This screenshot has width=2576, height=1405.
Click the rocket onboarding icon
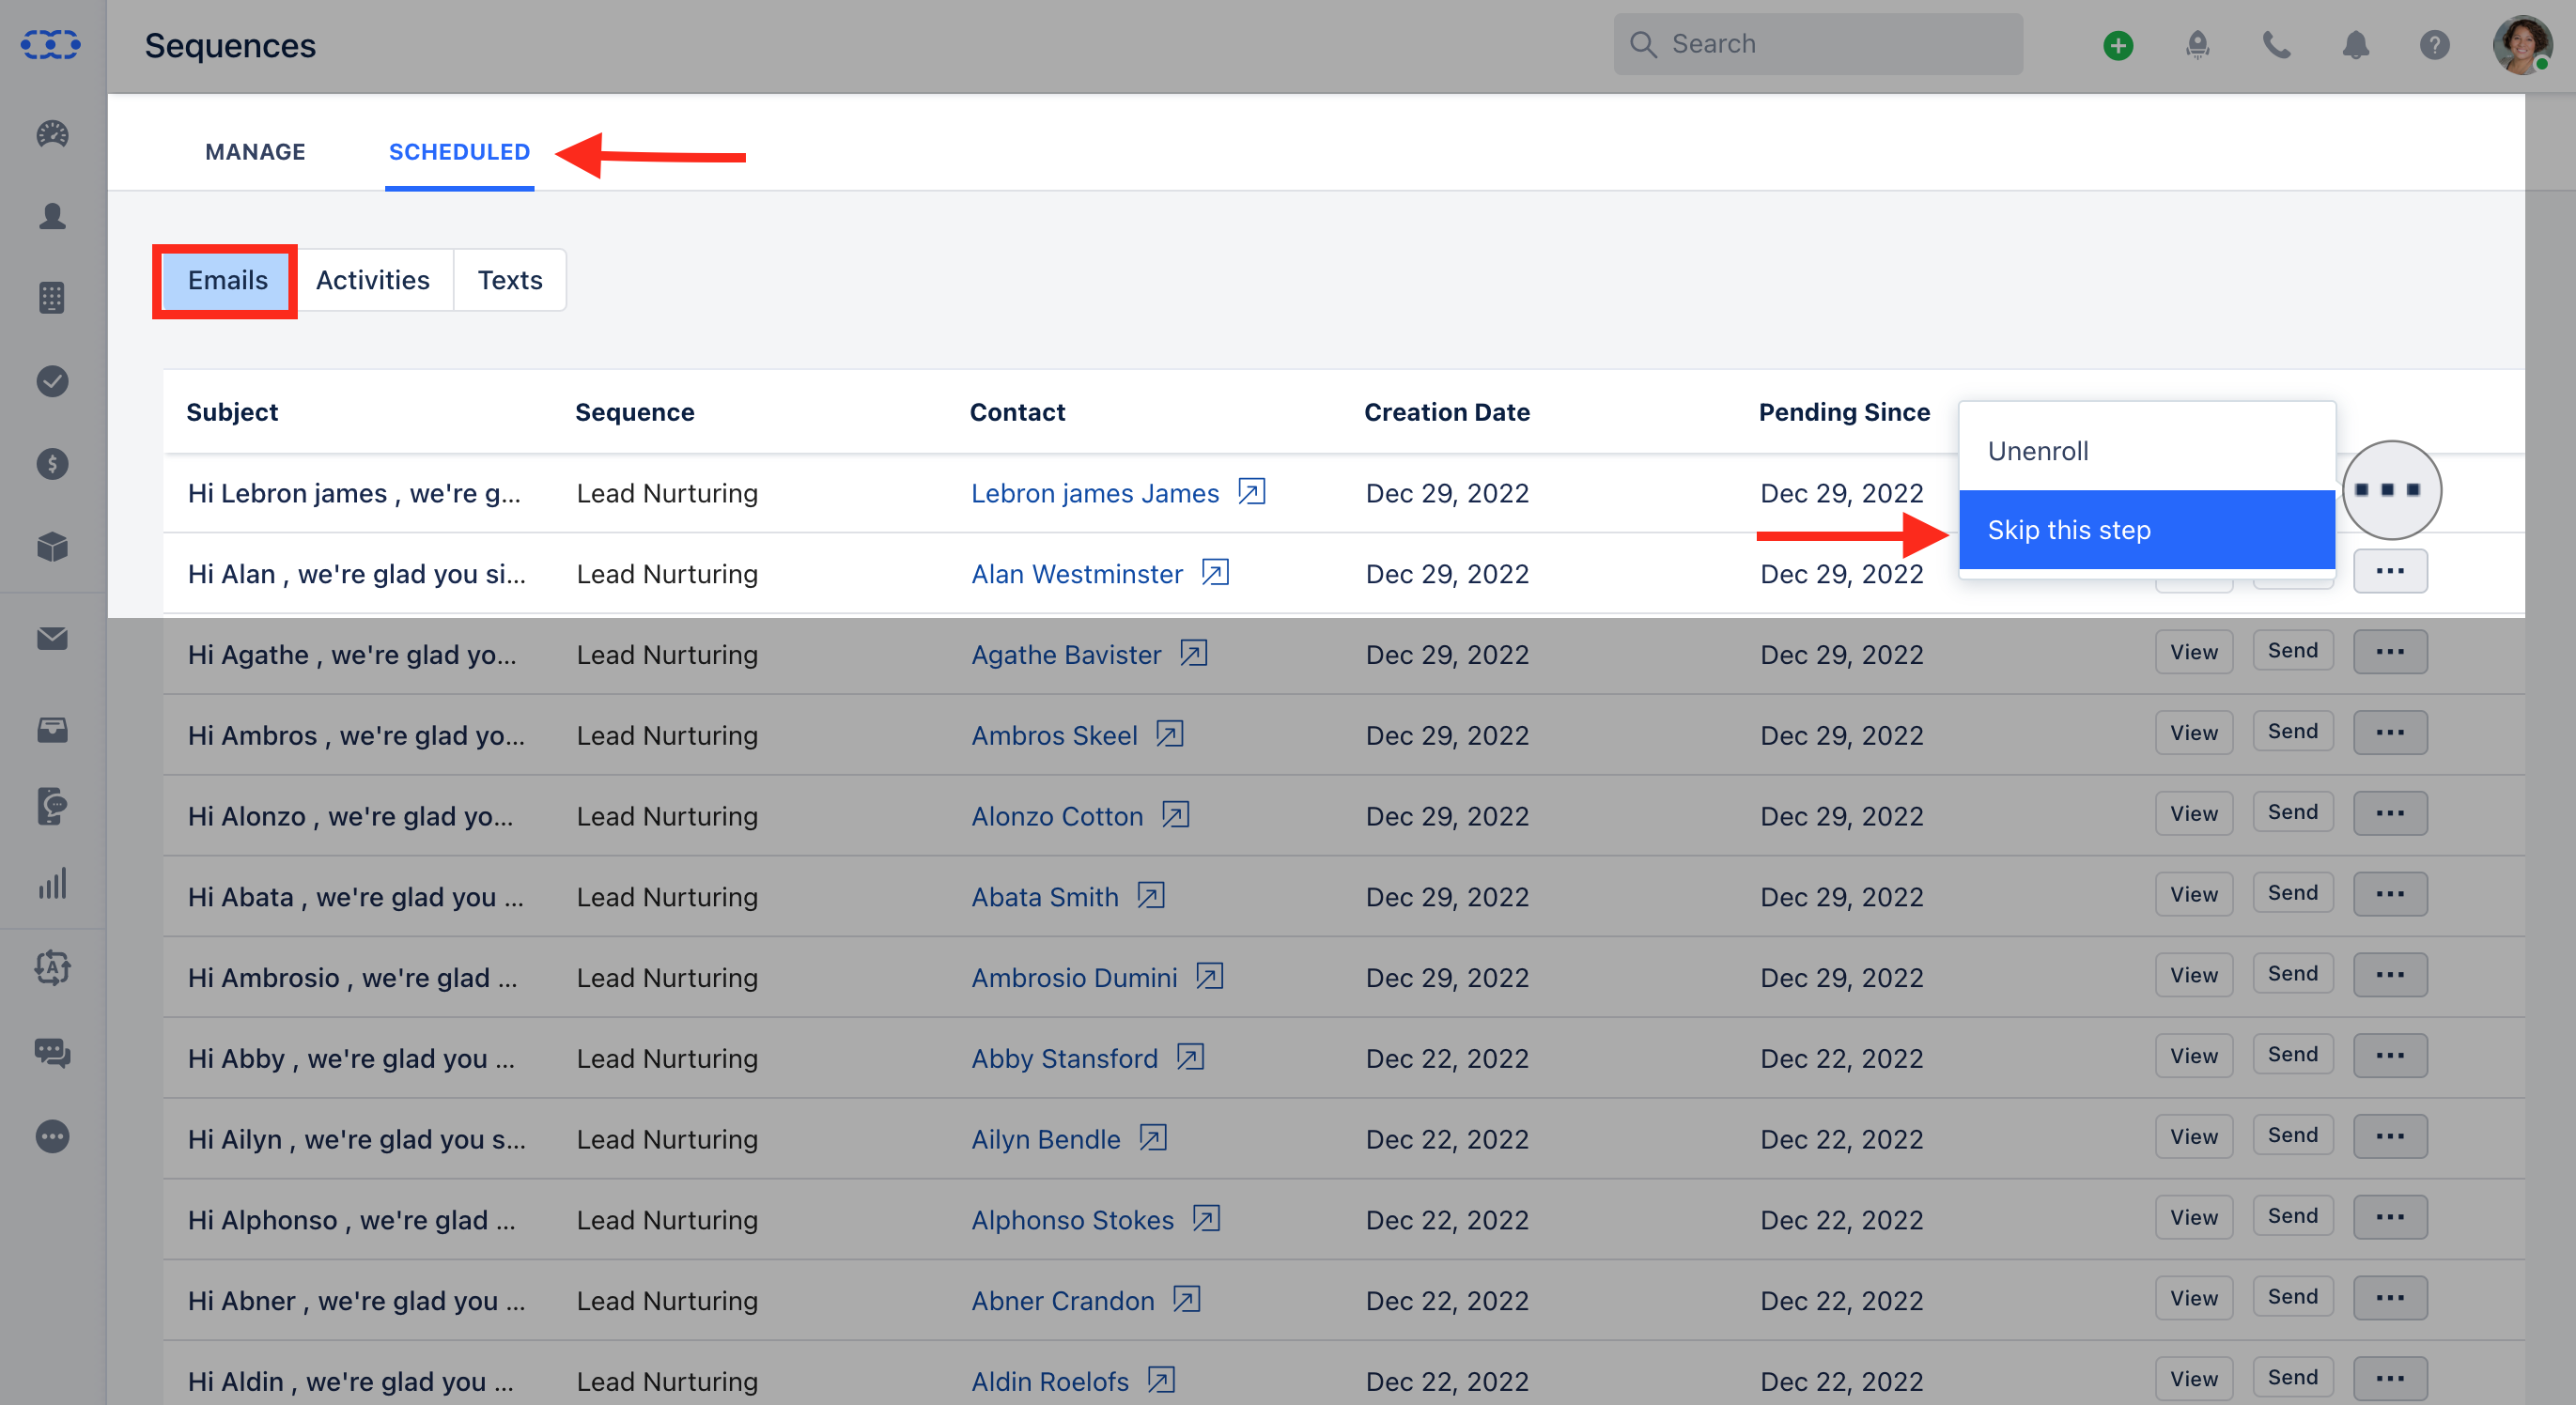pyautogui.click(x=2196, y=45)
